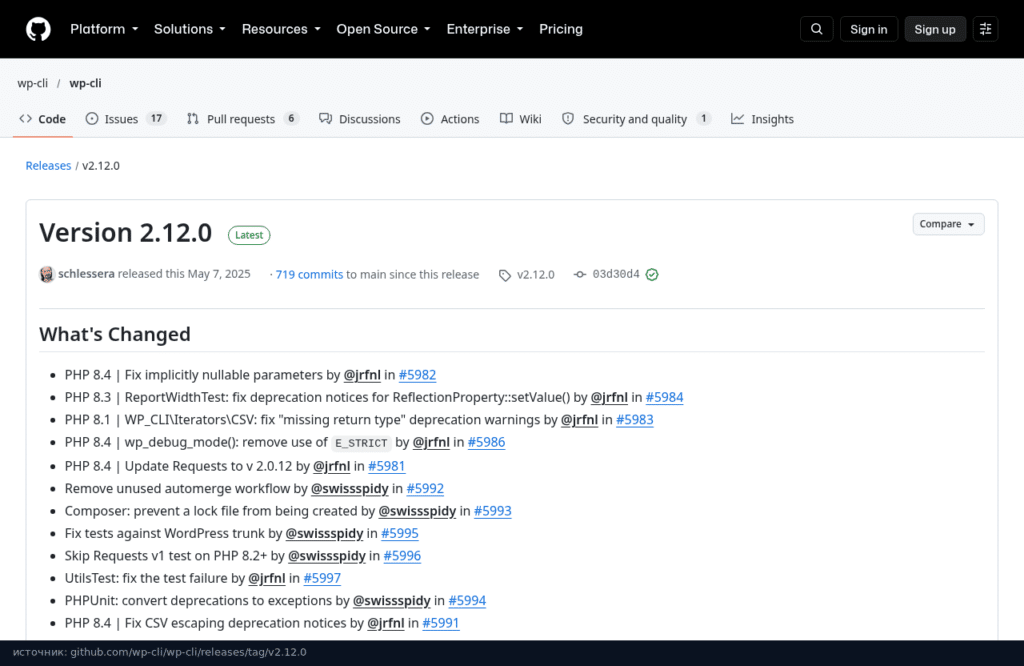The height and width of the screenshot is (666, 1024).
Task: Open pull request #5992
Action: coord(425,489)
